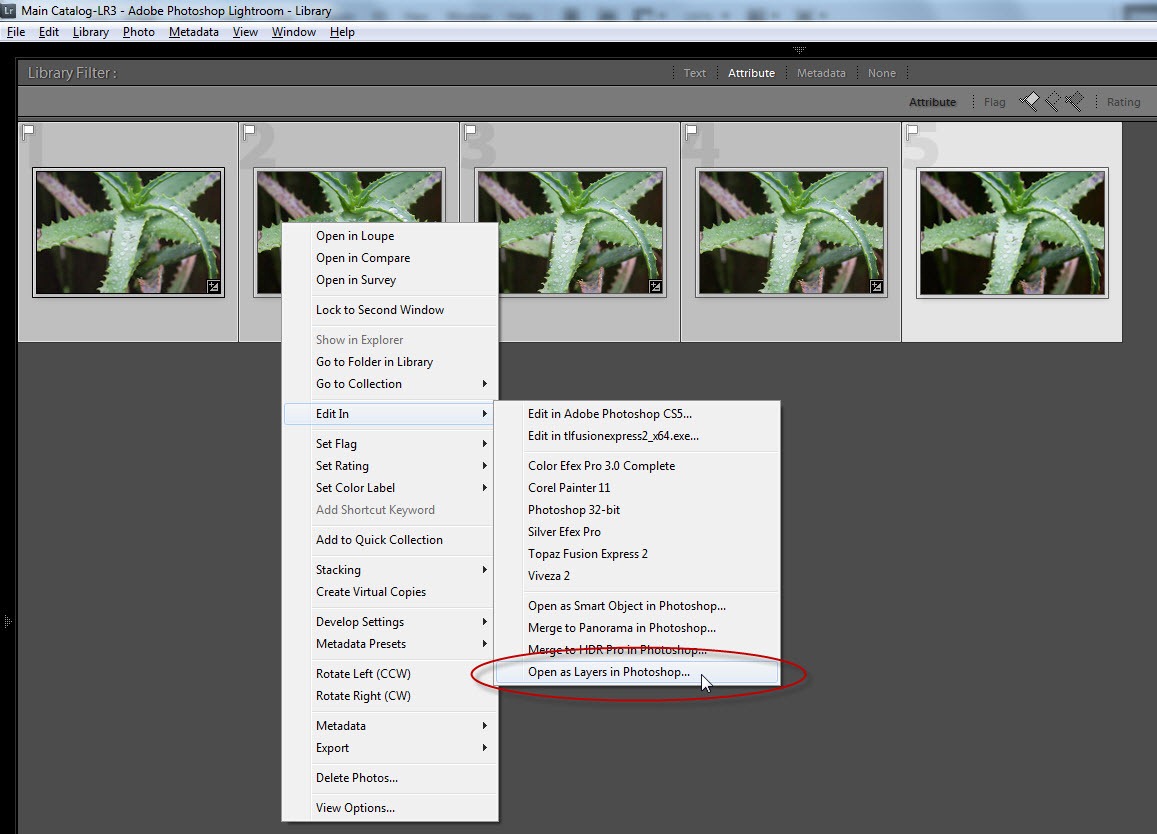The image size is (1157, 834).
Task: Expand Metadata Presets submenu
Action: [390, 644]
